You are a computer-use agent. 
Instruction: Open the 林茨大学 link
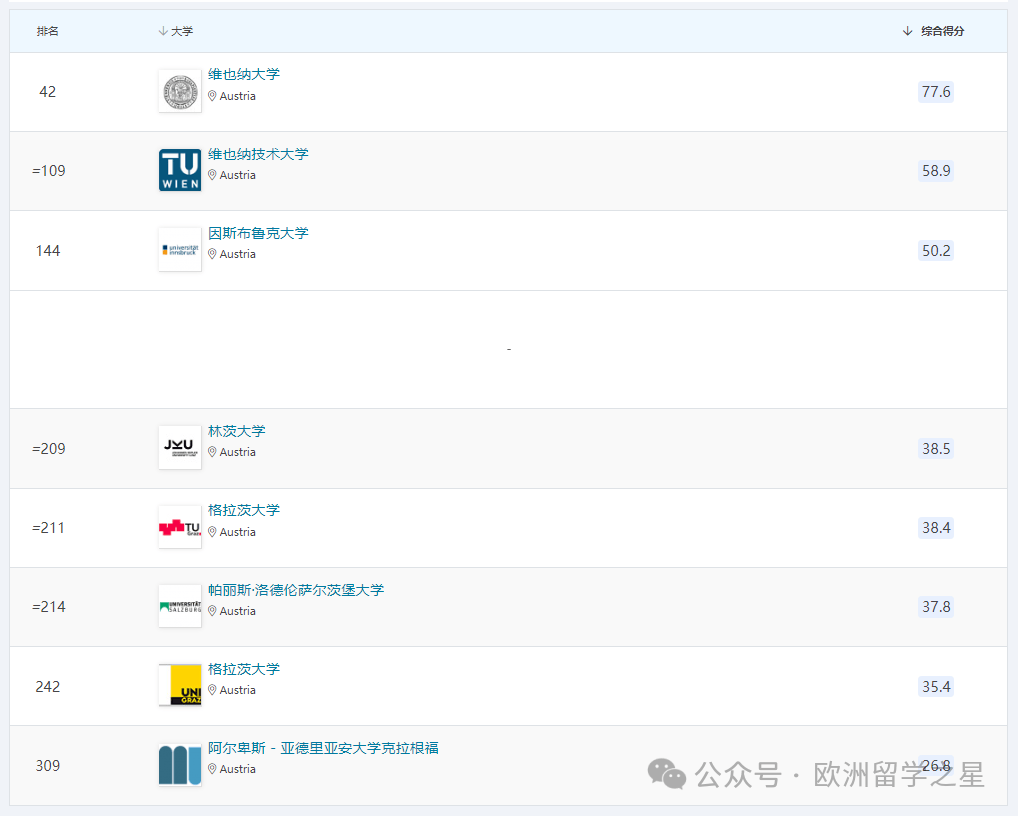237,431
